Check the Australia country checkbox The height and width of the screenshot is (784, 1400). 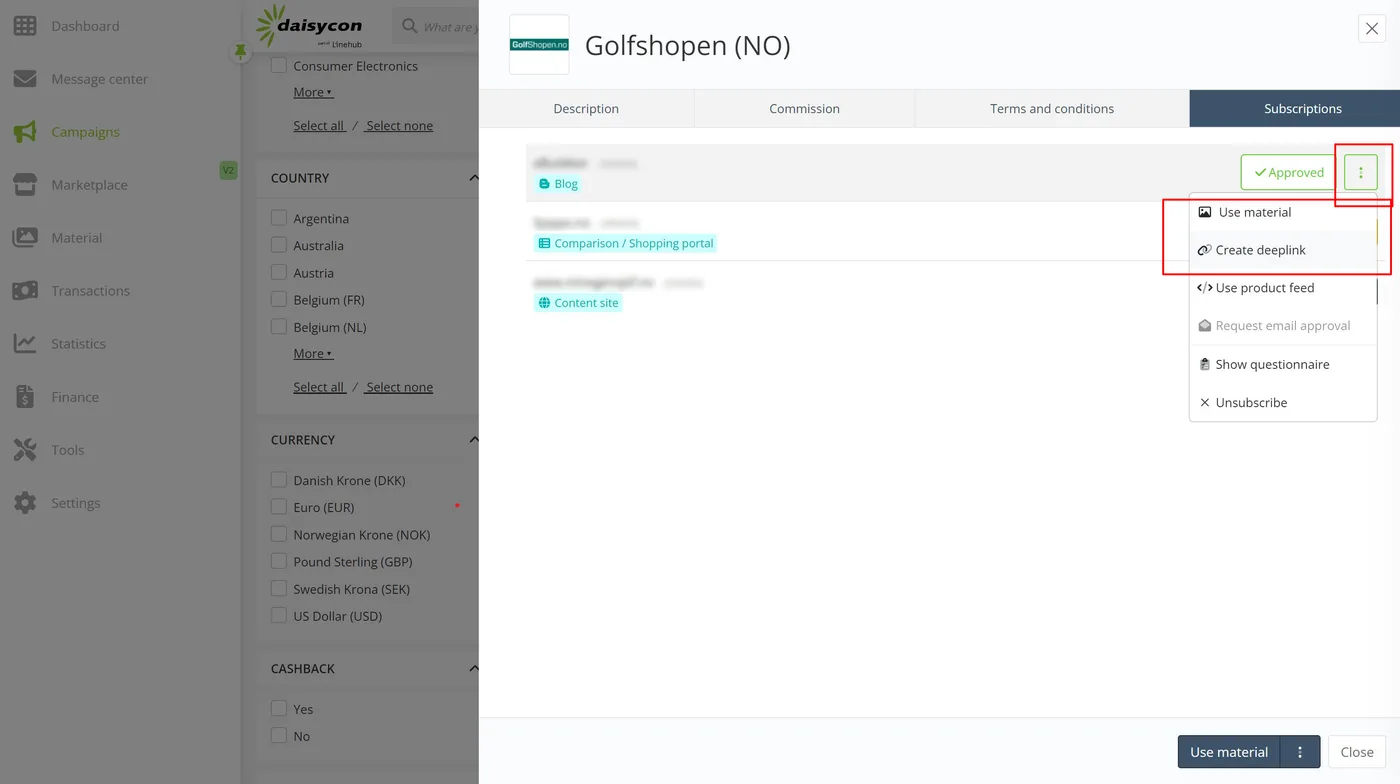point(279,245)
